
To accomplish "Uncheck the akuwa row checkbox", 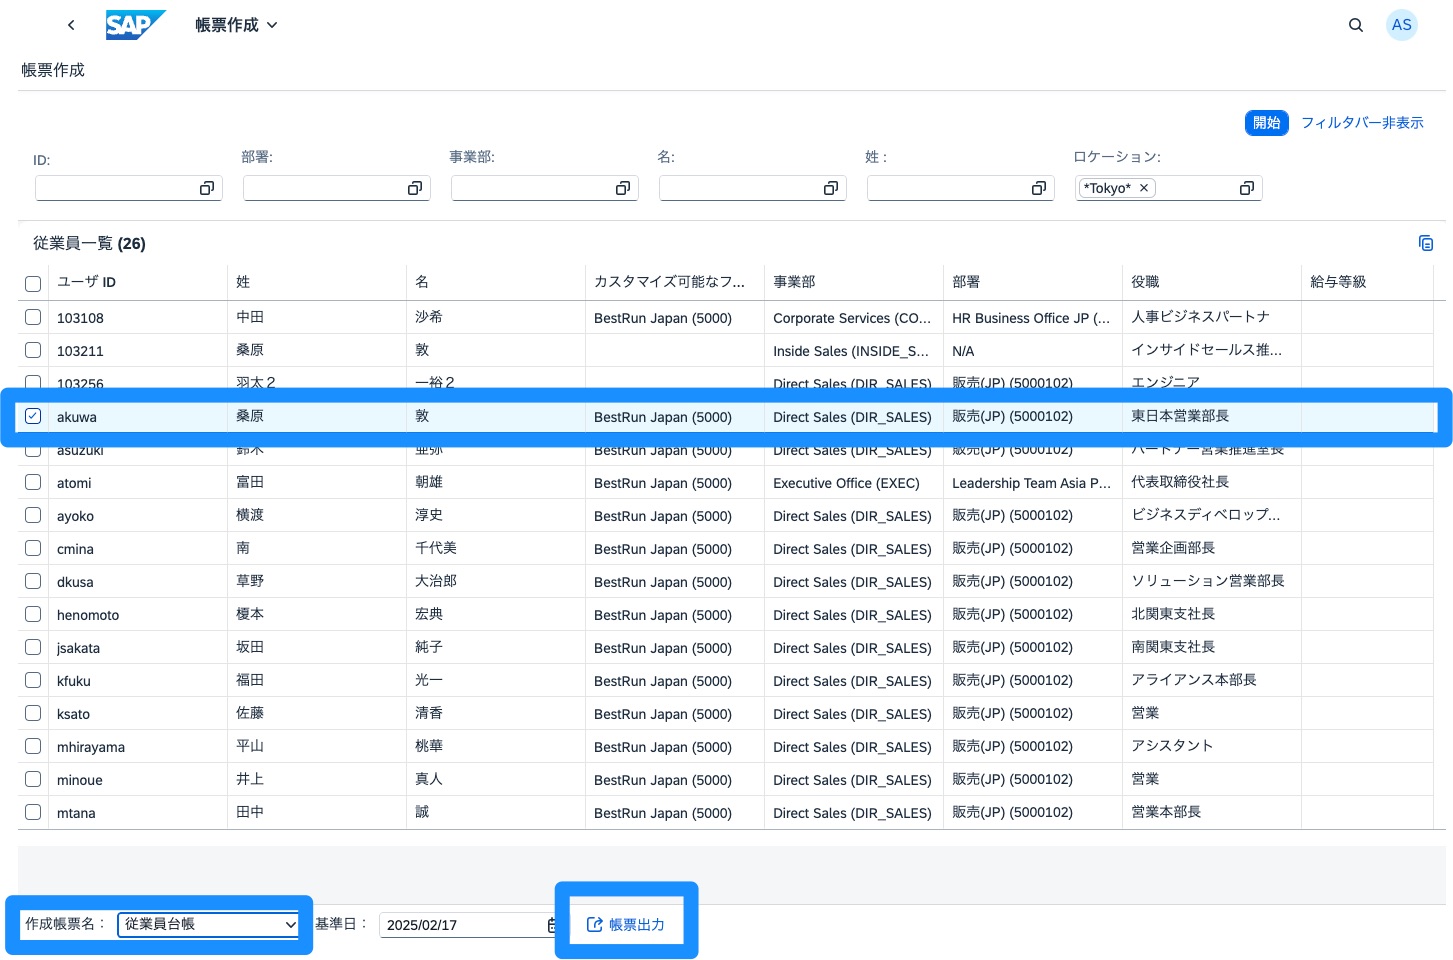I will click(33, 416).
